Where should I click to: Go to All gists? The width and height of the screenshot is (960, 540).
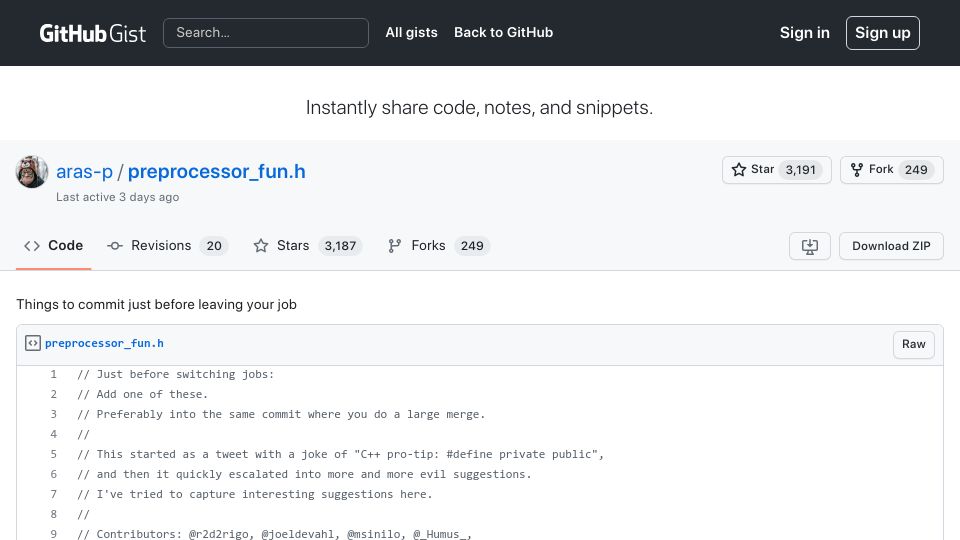tap(411, 32)
